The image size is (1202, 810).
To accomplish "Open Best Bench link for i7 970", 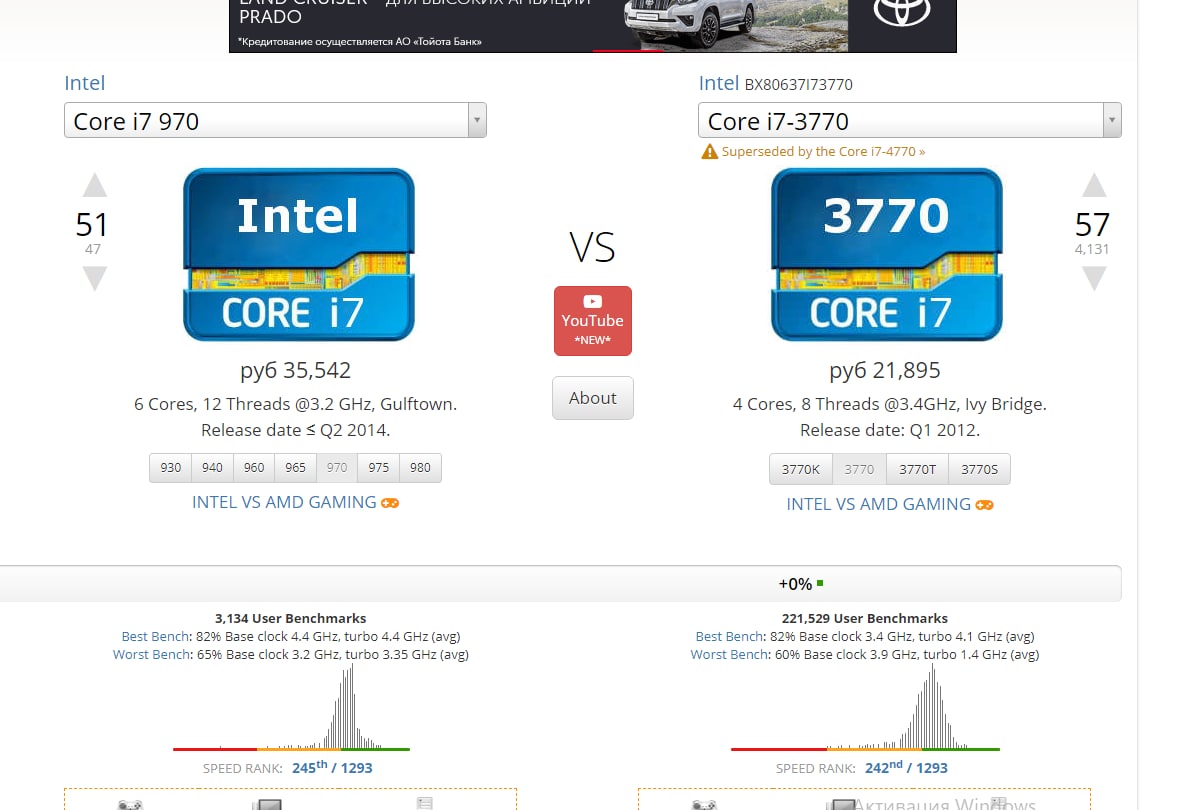I will (x=156, y=636).
